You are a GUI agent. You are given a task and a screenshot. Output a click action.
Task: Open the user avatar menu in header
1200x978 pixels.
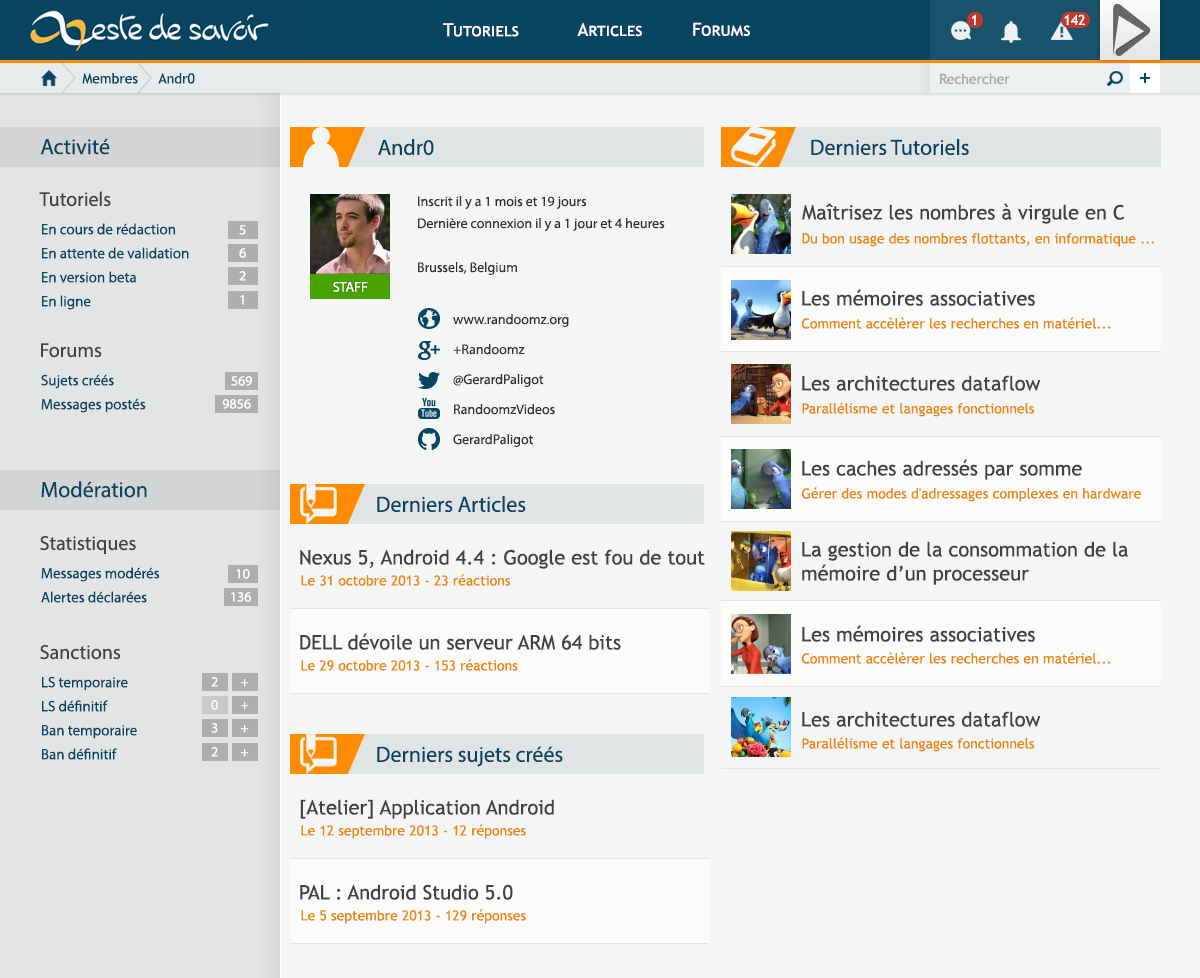(x=1130, y=31)
